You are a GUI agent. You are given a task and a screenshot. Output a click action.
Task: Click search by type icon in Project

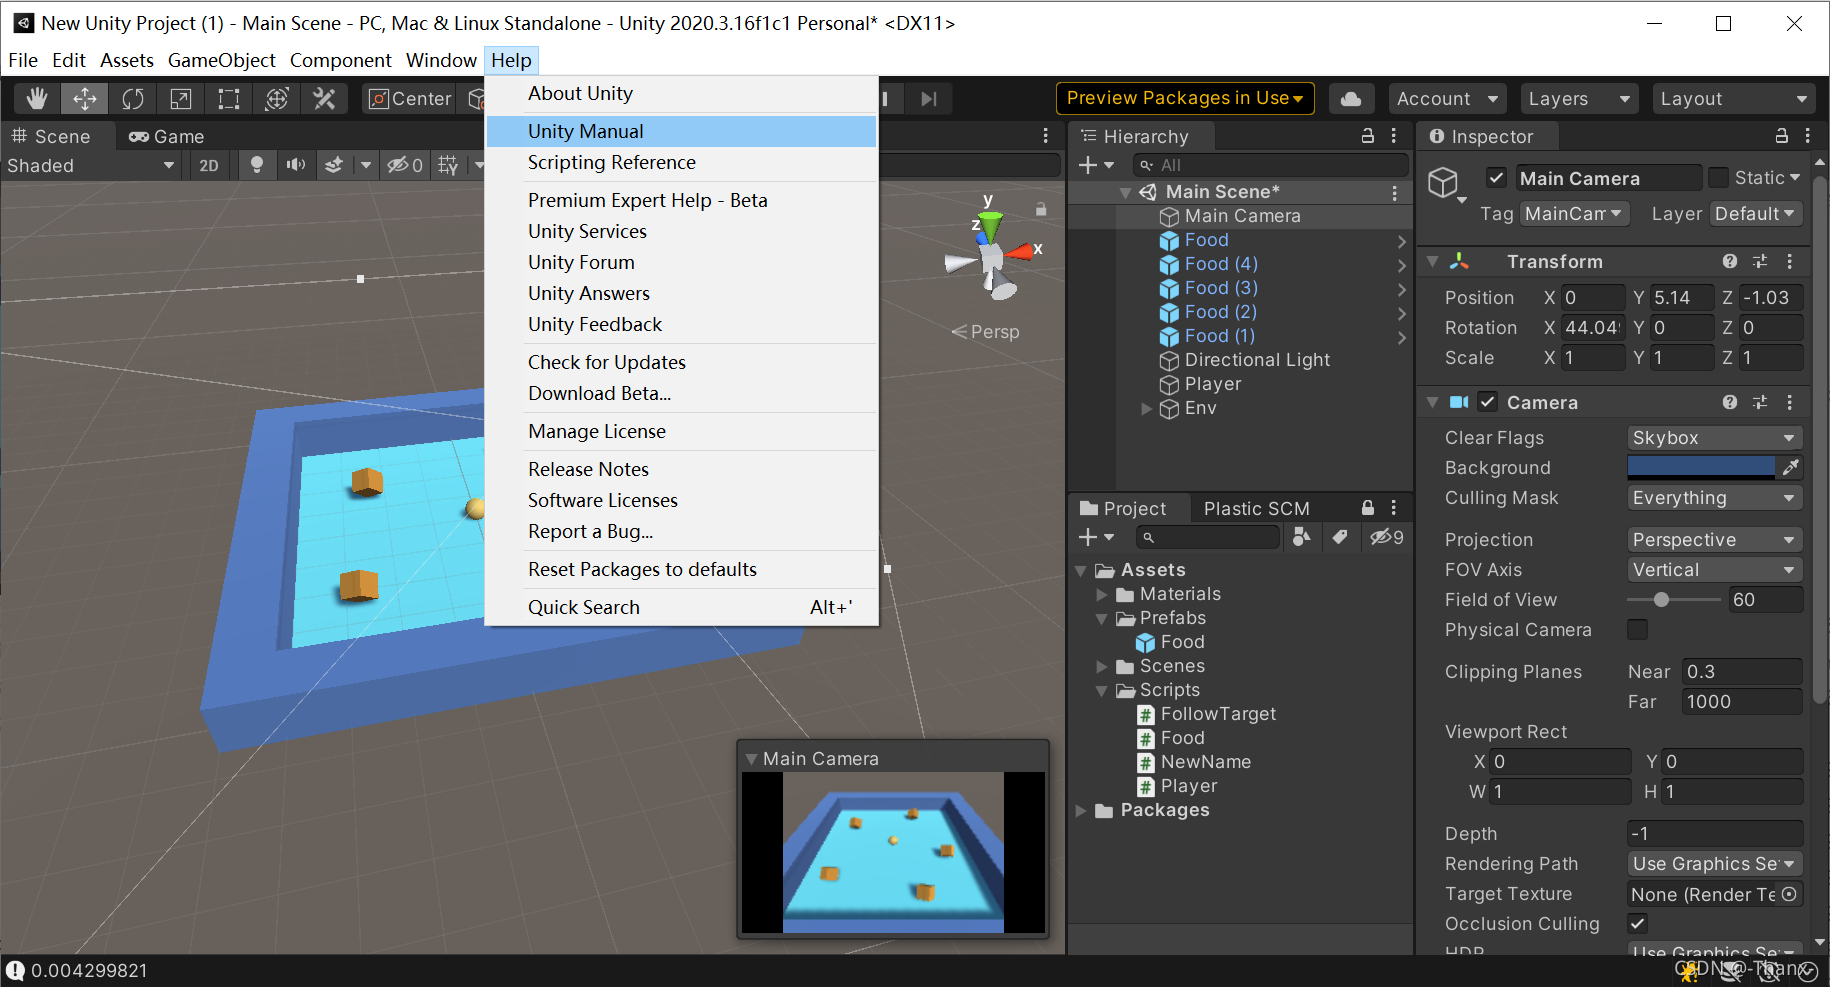1301,537
